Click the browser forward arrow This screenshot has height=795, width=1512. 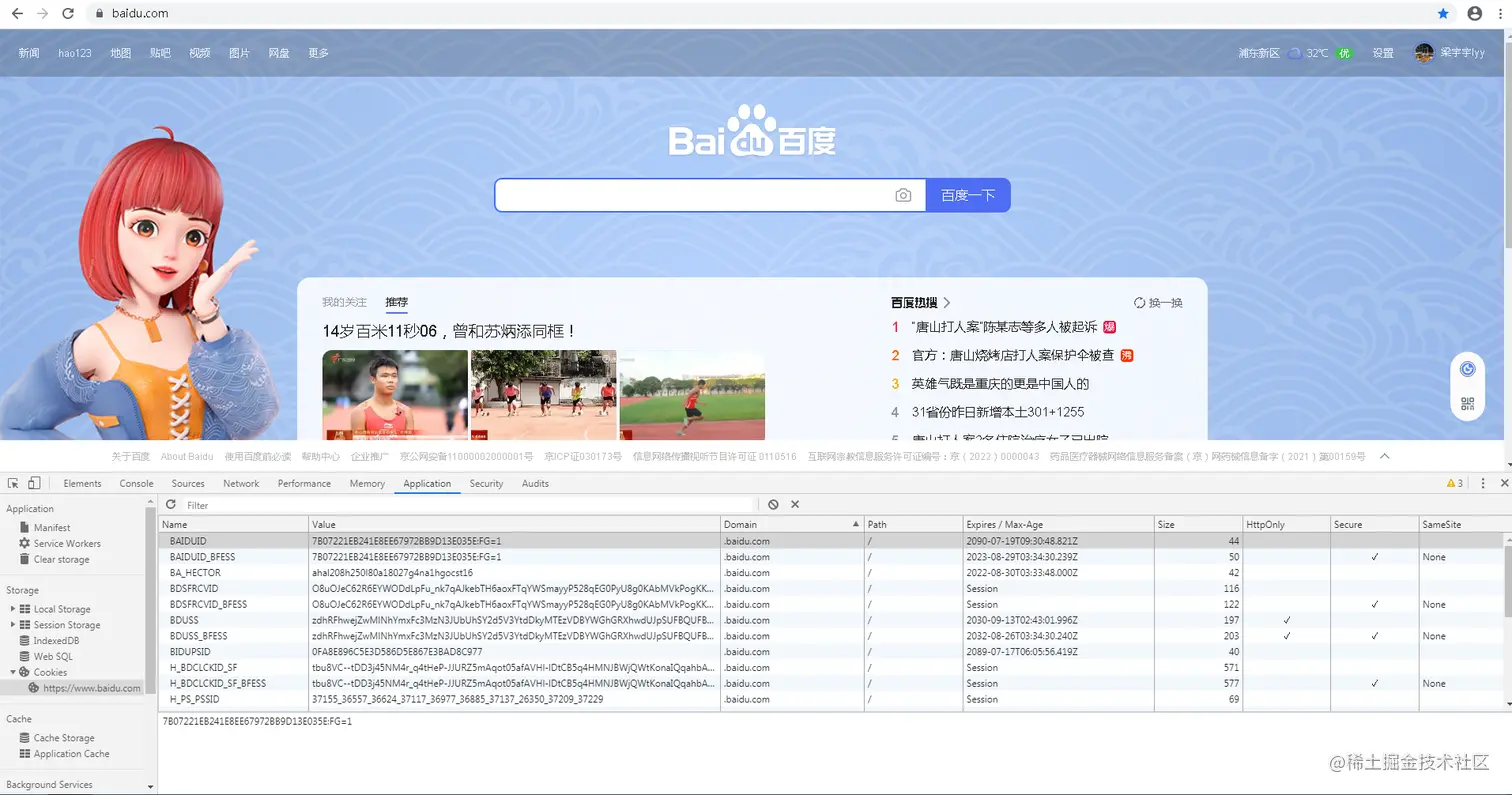point(42,13)
